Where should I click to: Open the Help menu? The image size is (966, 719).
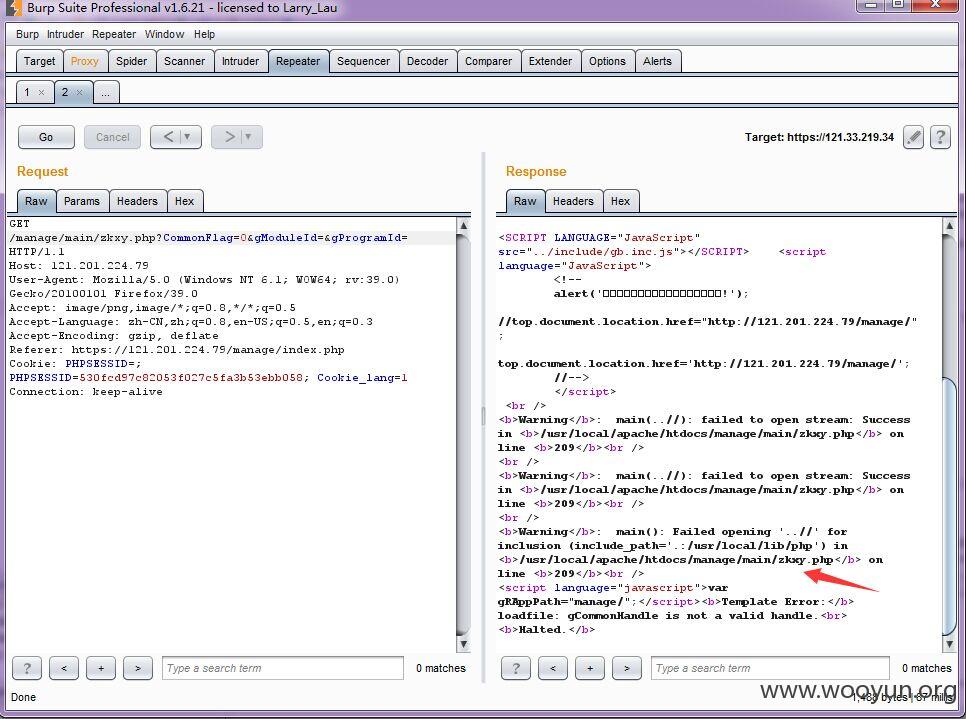(205, 35)
